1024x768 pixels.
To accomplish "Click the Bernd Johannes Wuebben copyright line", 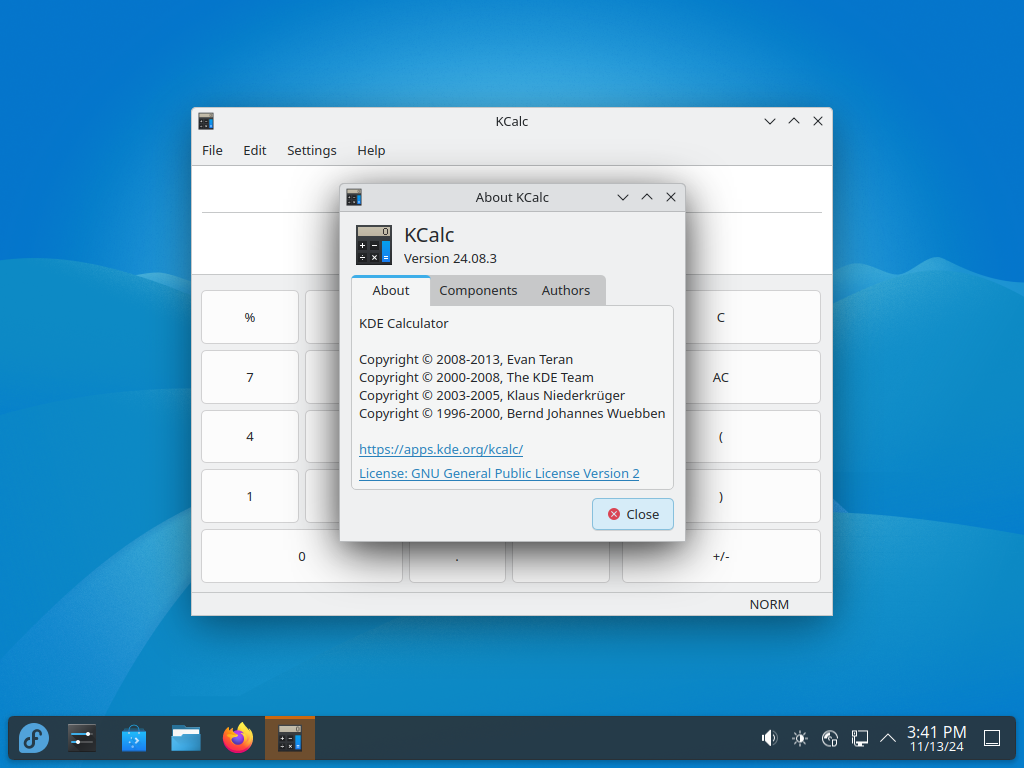I will 512,413.
